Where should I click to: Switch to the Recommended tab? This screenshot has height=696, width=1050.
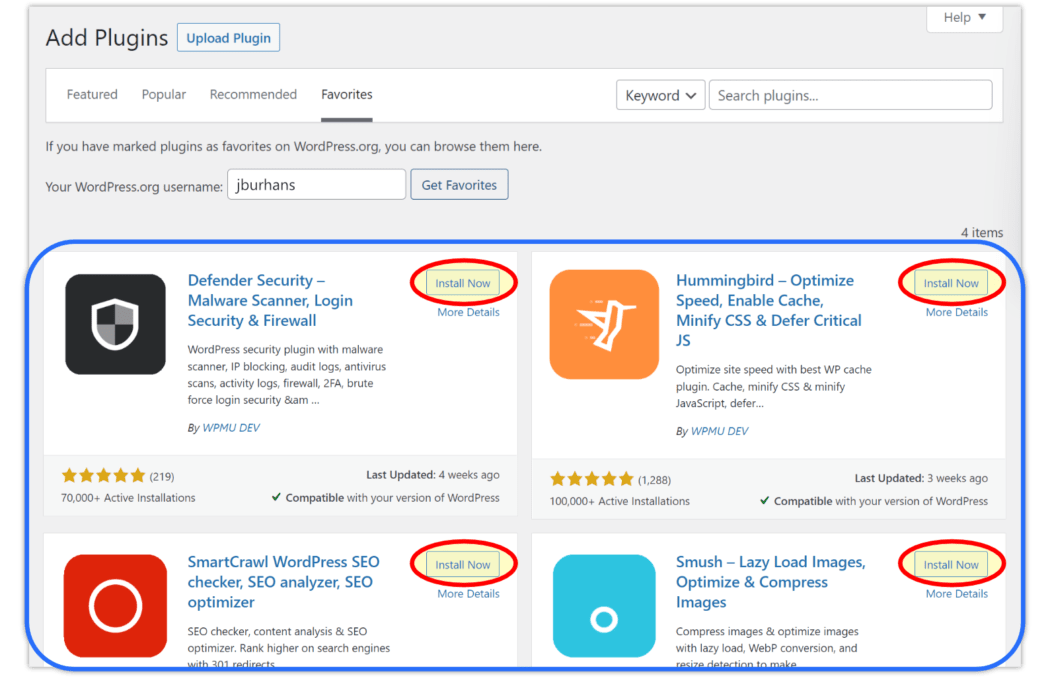click(253, 94)
